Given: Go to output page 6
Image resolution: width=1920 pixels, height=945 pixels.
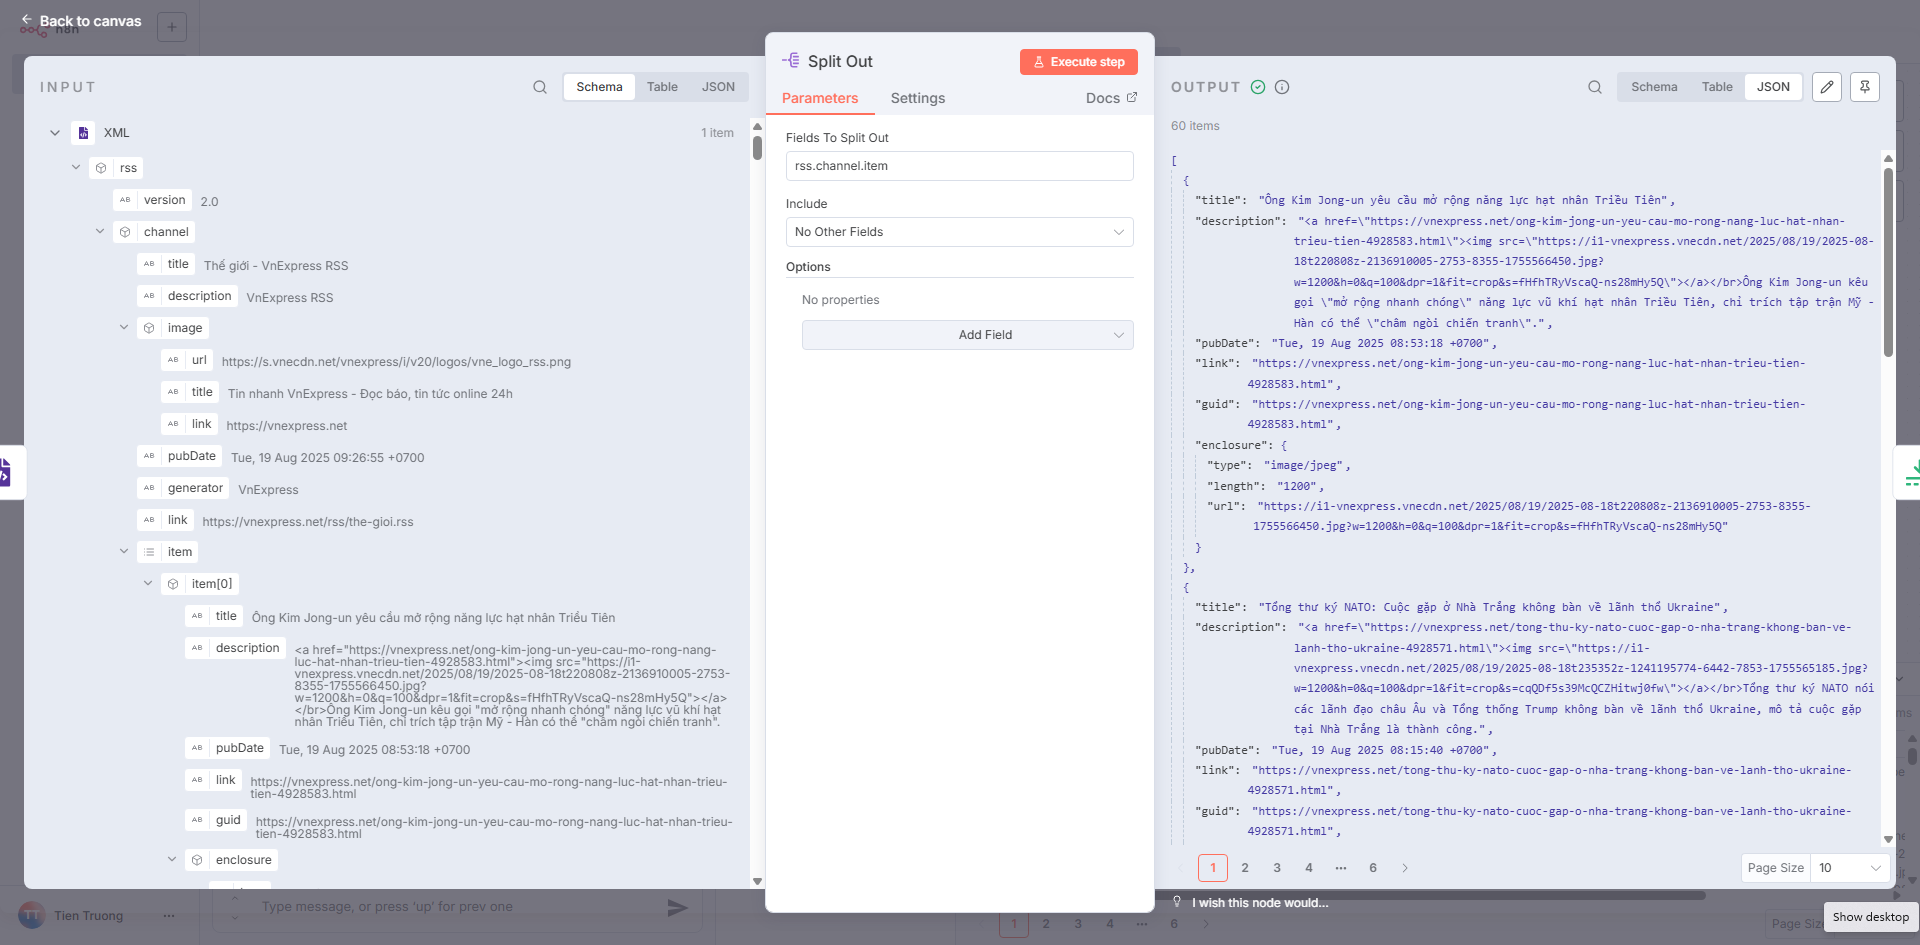Looking at the screenshot, I should pos(1373,868).
